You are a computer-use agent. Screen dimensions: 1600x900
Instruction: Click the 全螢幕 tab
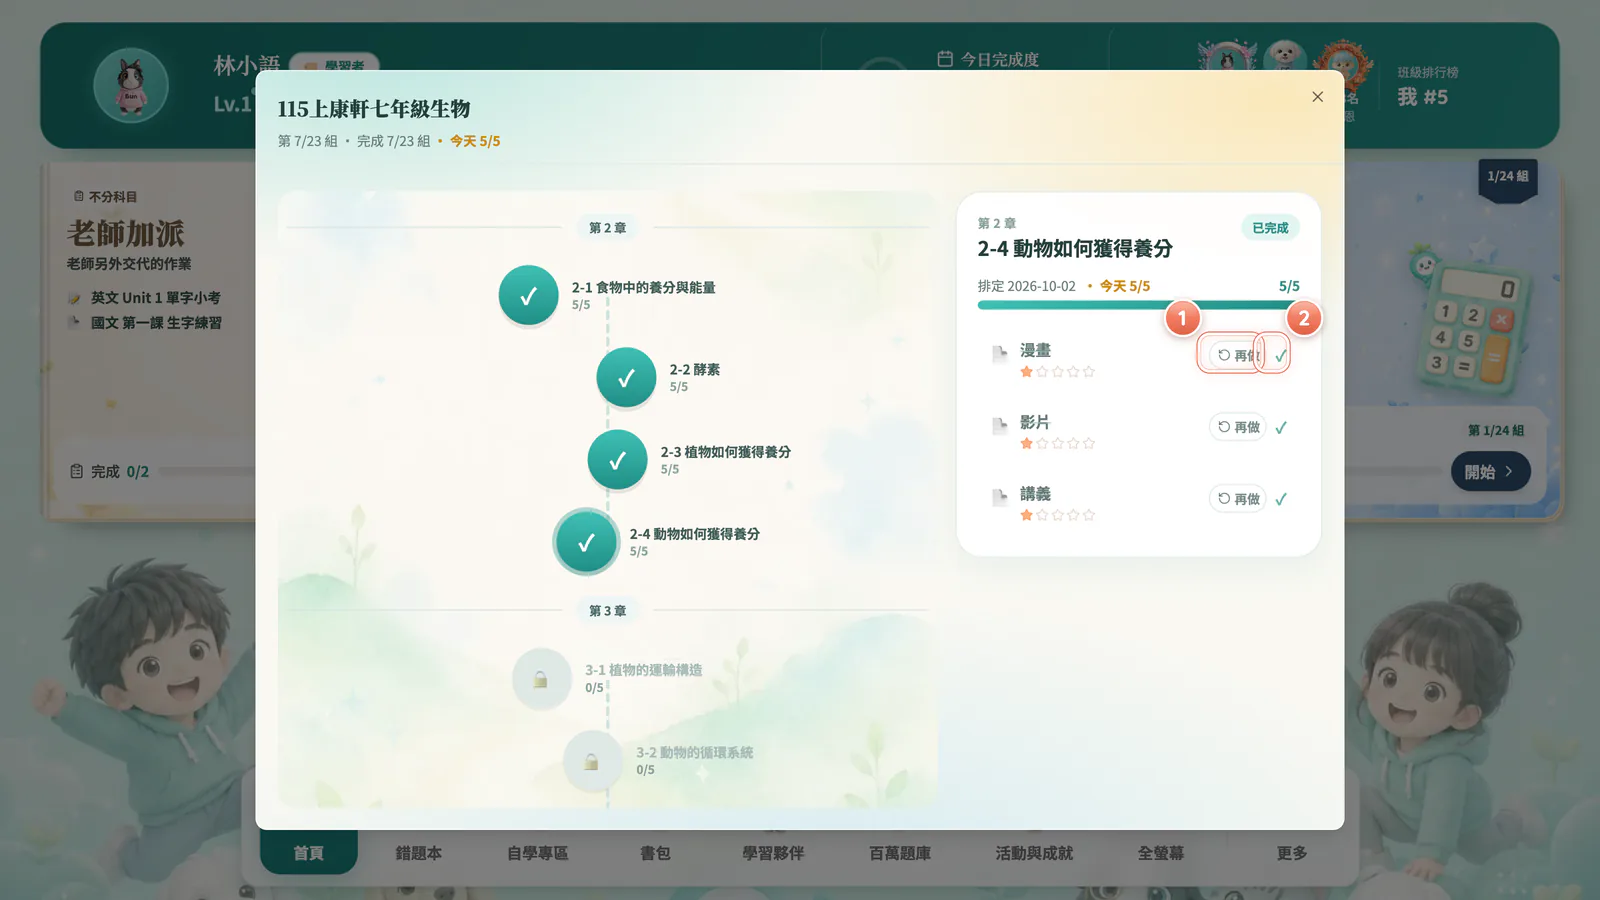[1160, 853]
